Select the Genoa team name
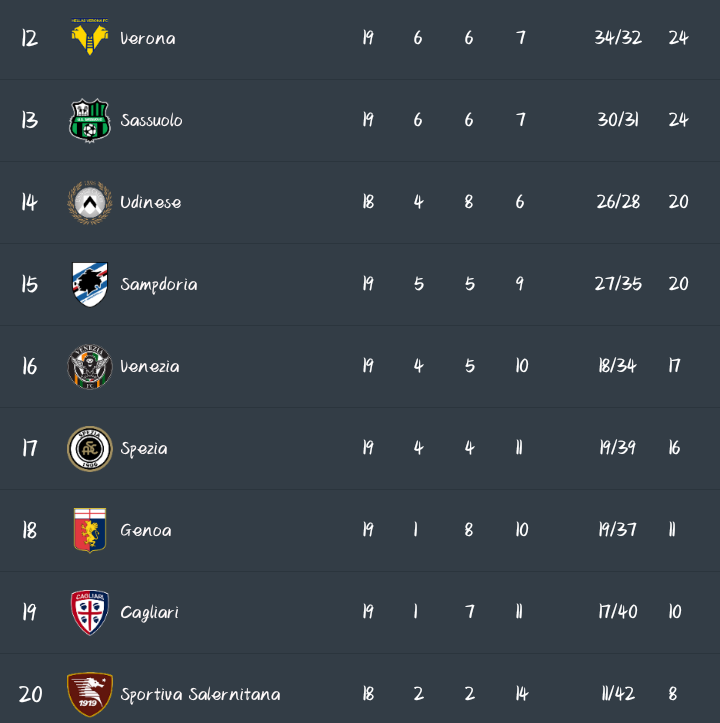Screen dimensions: 720x723 click(x=146, y=531)
